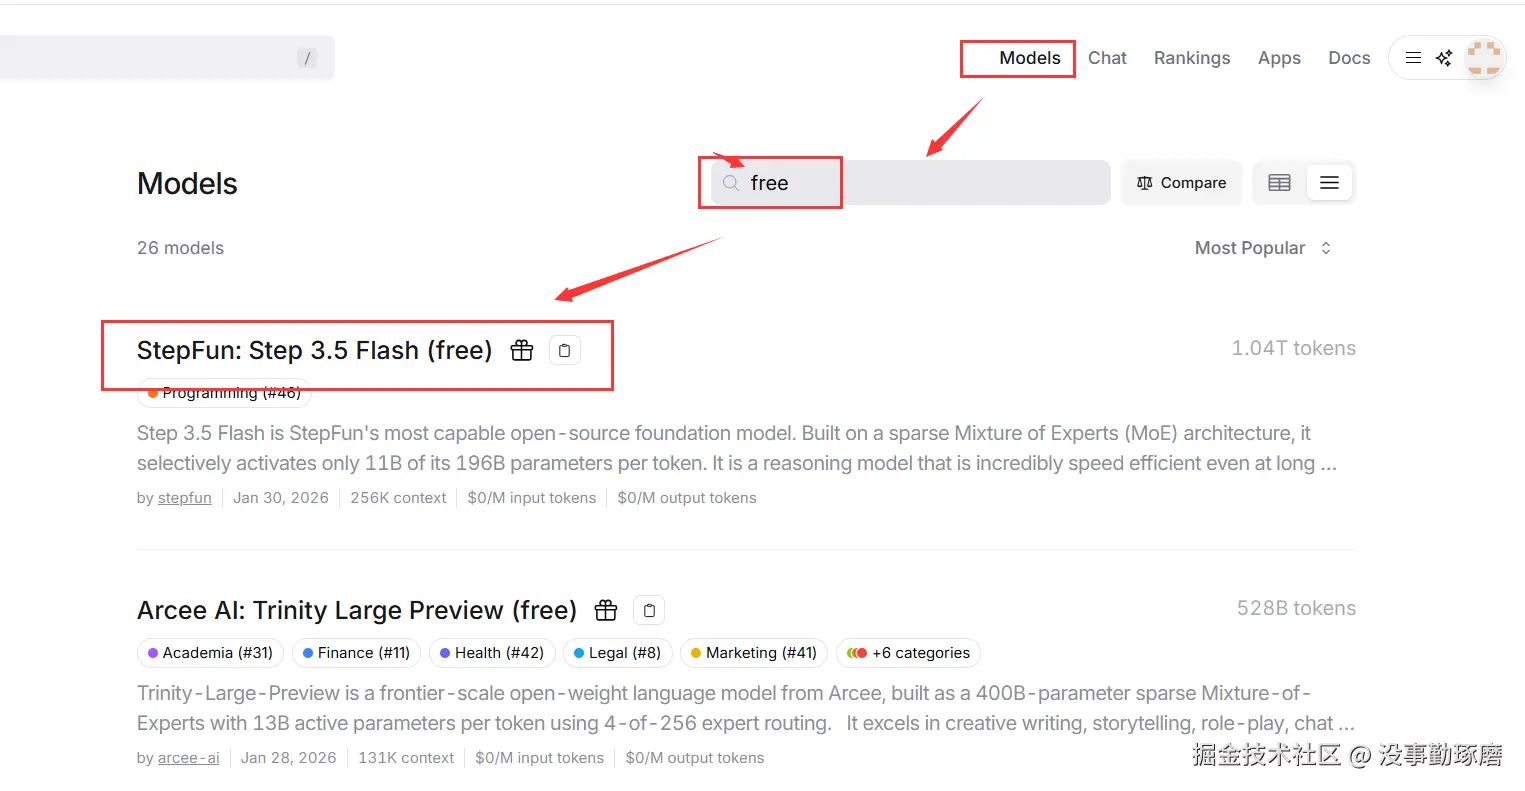
Task: Click the '1.04T tokens' usage text
Action: coord(1293,348)
